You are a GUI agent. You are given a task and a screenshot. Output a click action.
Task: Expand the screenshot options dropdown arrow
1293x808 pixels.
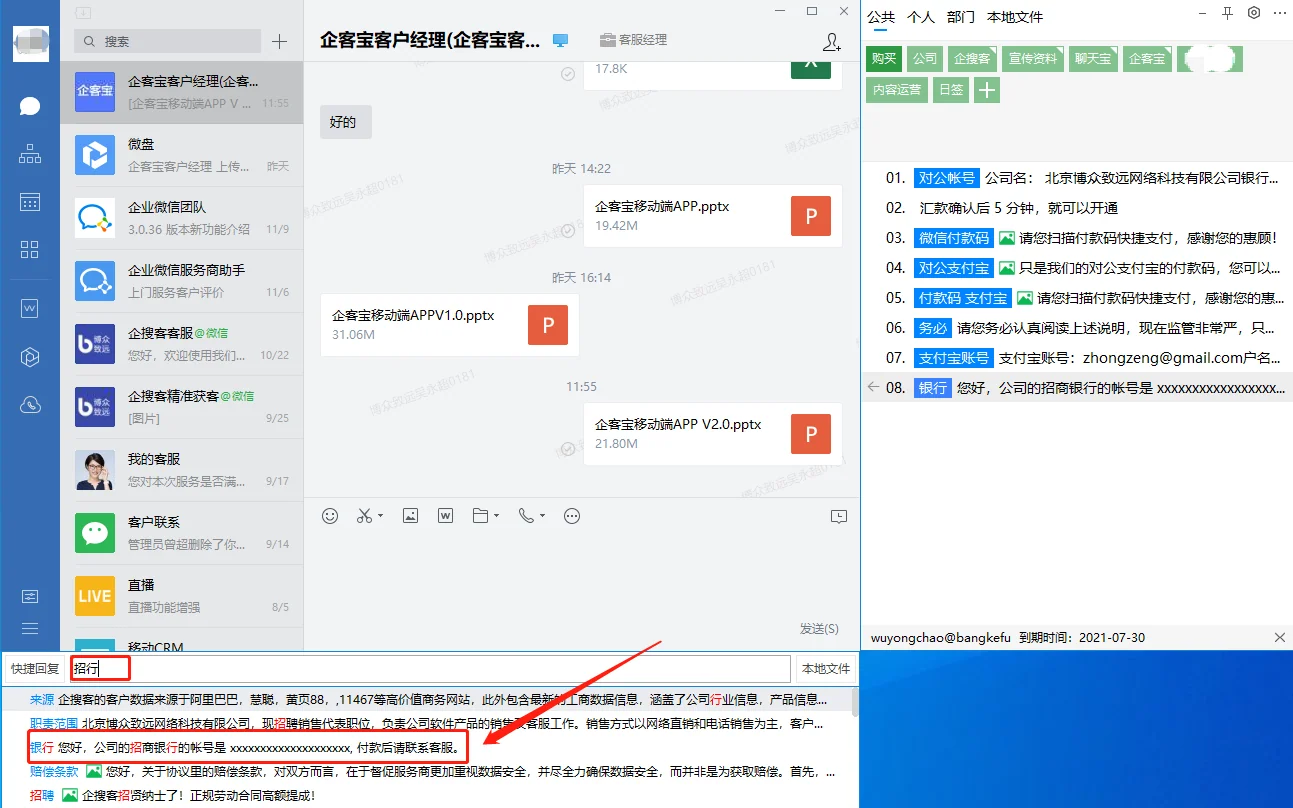point(380,516)
